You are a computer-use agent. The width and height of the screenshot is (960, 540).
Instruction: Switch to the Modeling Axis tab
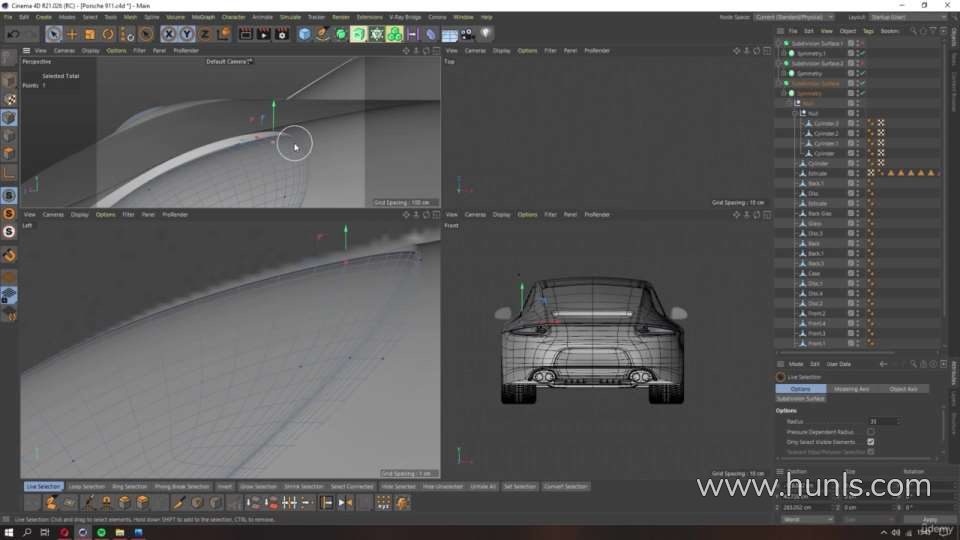[852, 388]
